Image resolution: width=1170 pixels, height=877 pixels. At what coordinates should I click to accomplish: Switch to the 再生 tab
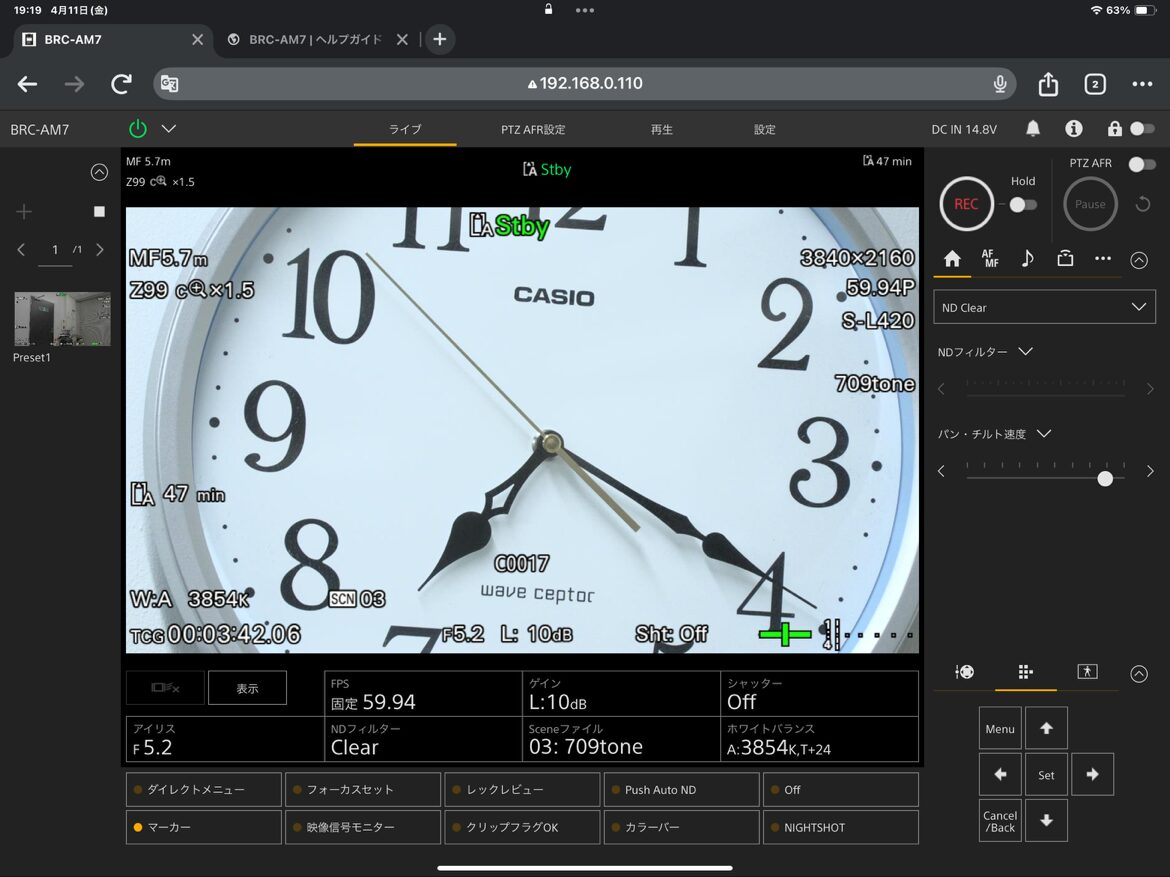click(661, 129)
